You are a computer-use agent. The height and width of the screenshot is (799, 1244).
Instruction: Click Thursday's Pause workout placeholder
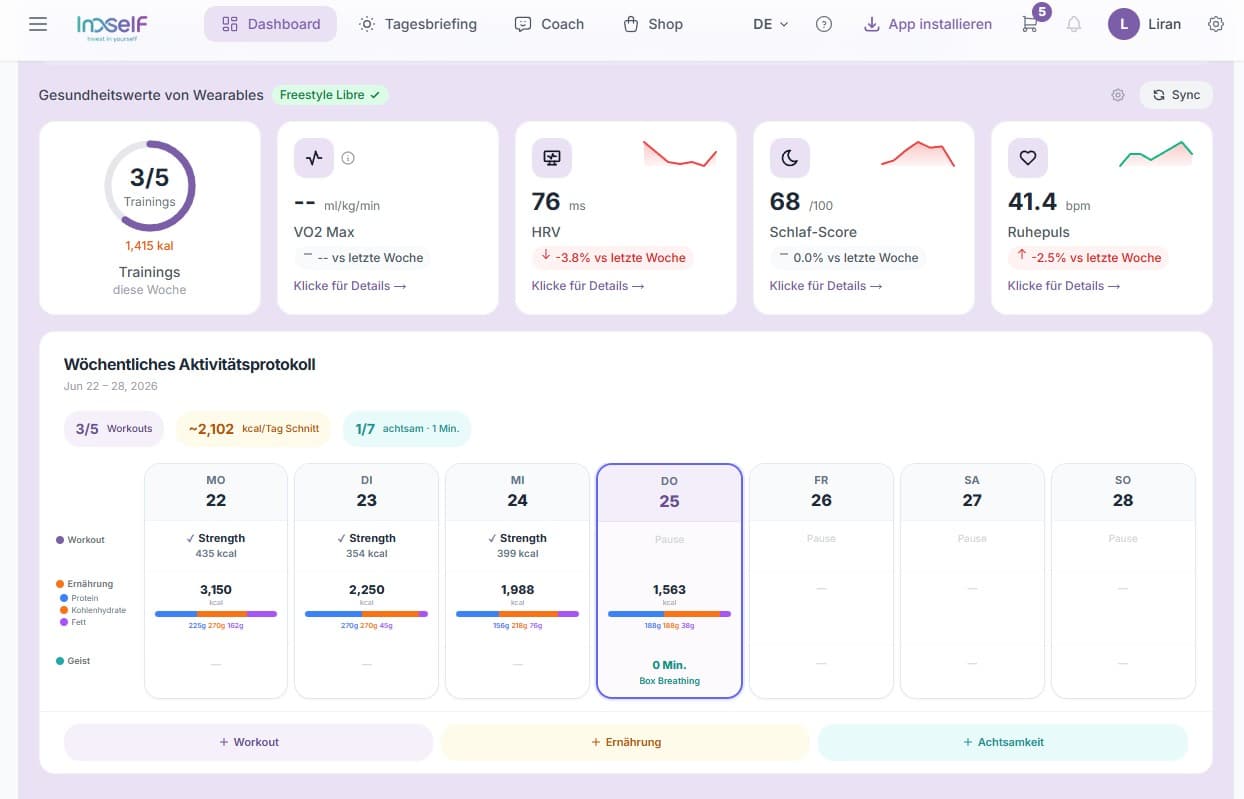669,539
